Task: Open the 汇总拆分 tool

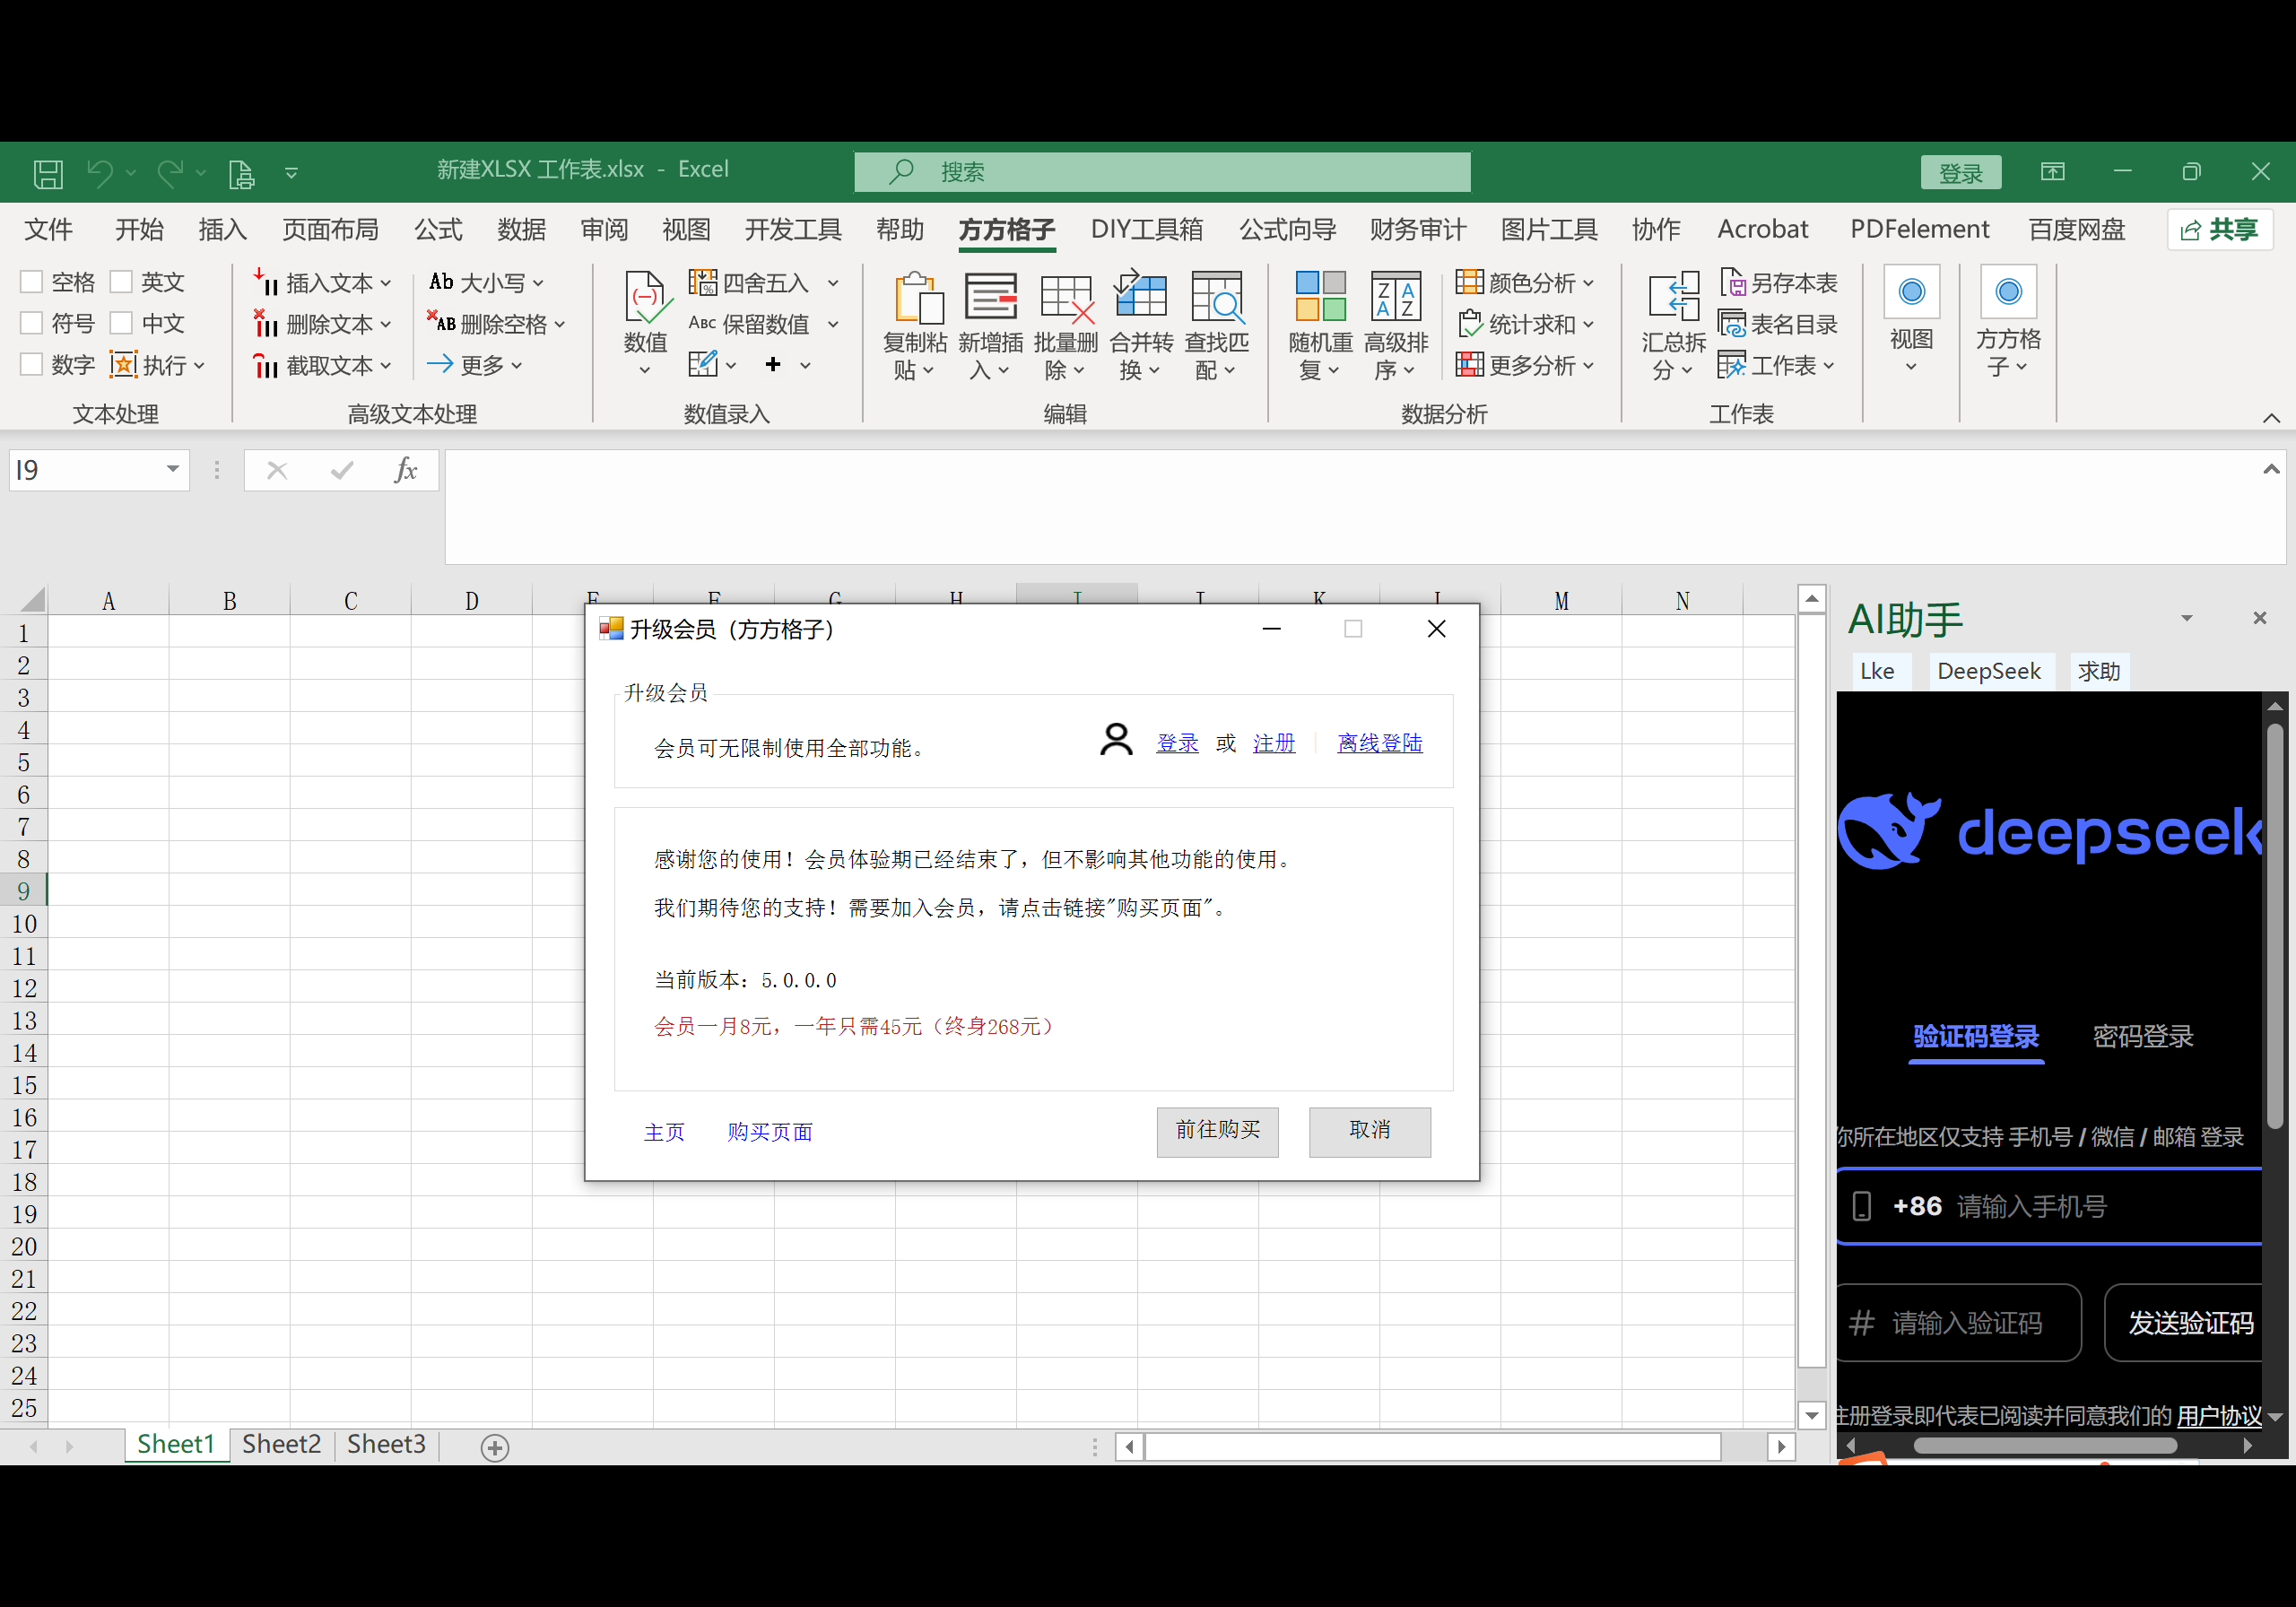Action: [1673, 297]
